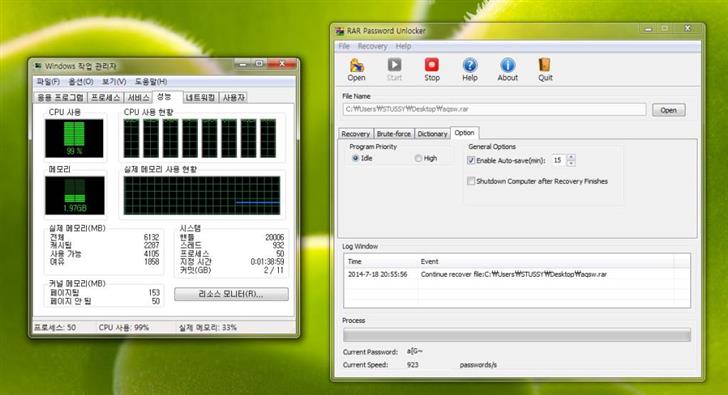This screenshot has height=395, width=728.
Task: Select the Idle program priority
Action: 356,158
